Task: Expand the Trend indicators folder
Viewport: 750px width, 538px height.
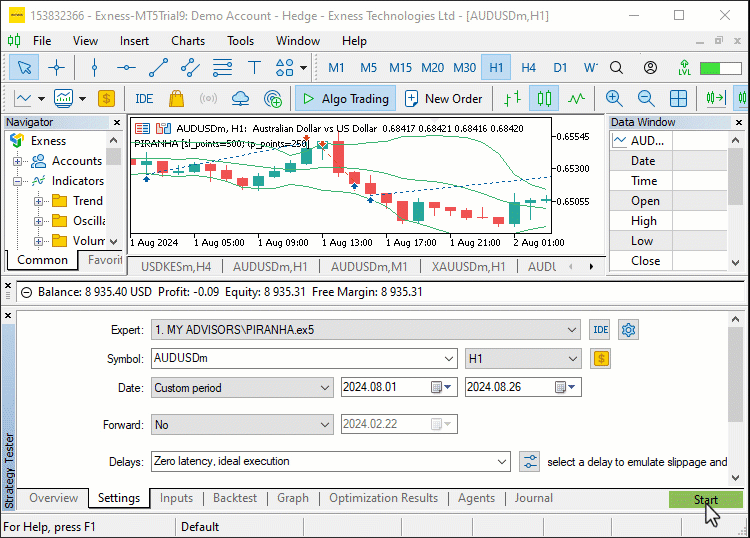Action: pos(38,201)
